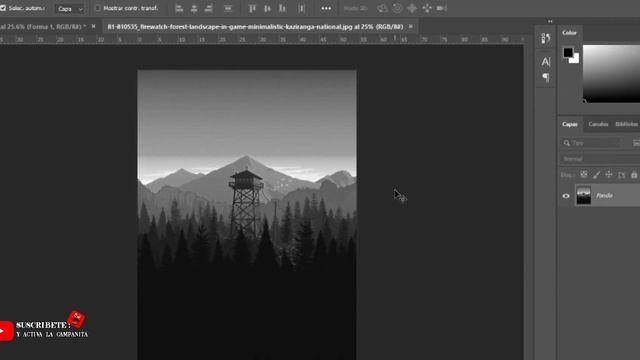Image resolution: width=640 pixels, height=360 pixels.
Task: Open the Paragraph panel icon in dock
Action: tap(546, 78)
